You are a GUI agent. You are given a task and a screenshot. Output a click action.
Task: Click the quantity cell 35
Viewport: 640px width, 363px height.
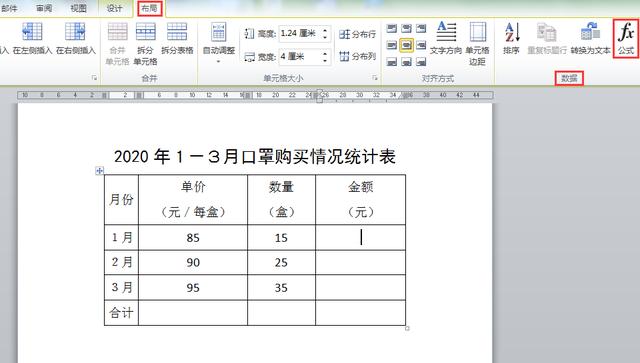point(281,288)
